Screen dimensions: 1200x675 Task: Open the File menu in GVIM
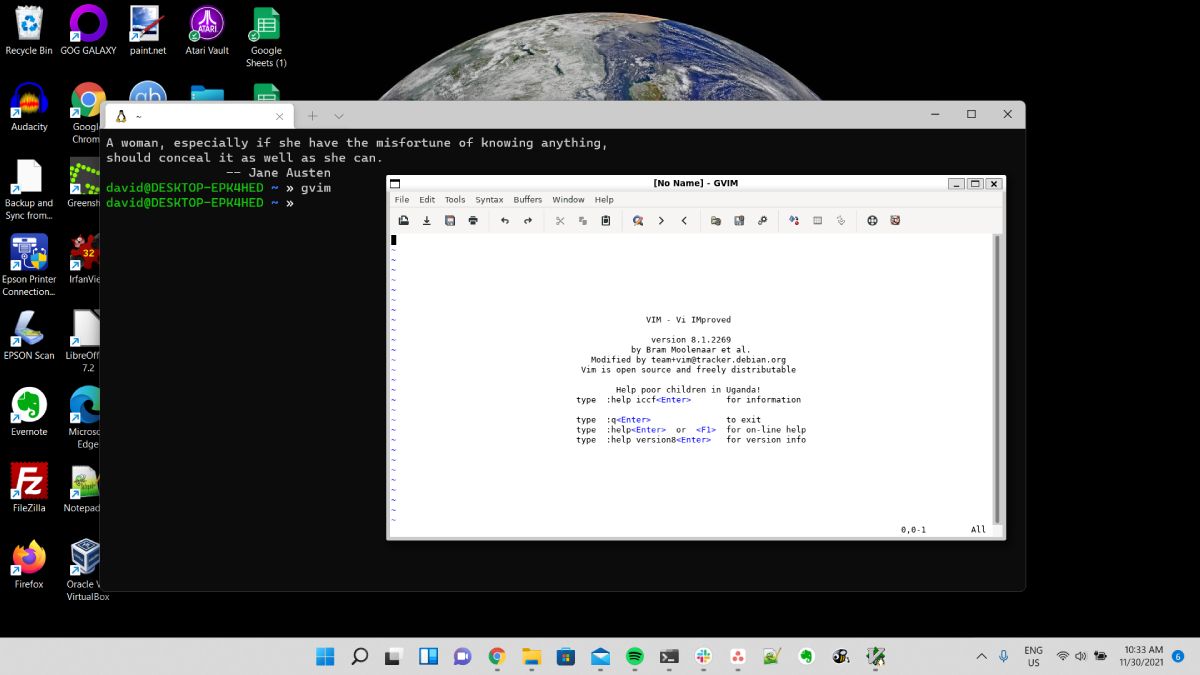coord(402,200)
